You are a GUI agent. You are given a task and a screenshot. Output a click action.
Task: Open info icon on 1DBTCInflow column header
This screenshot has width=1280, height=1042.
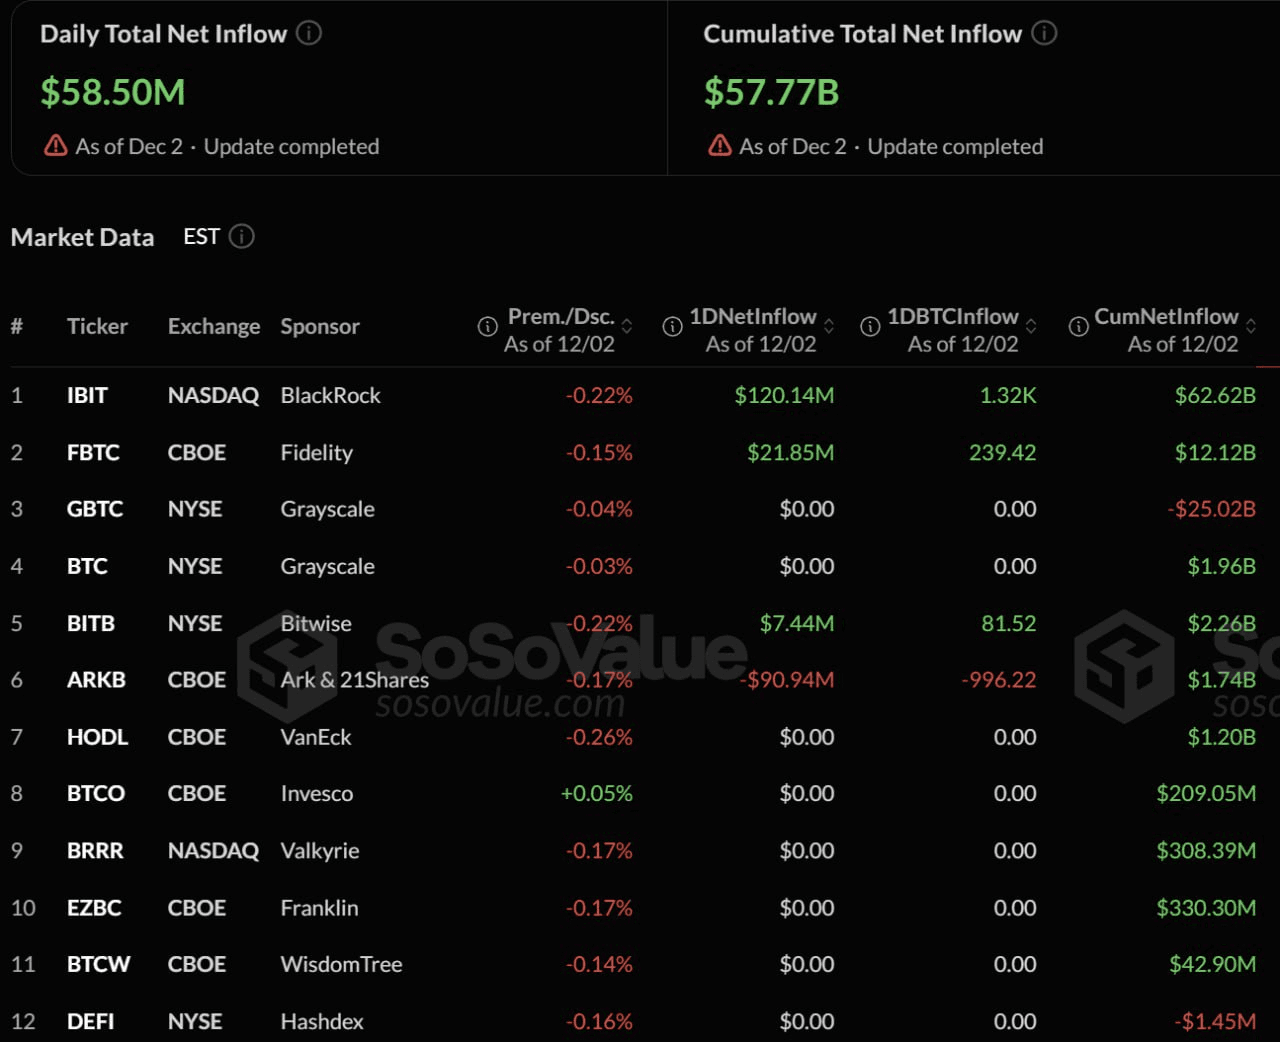click(x=870, y=326)
